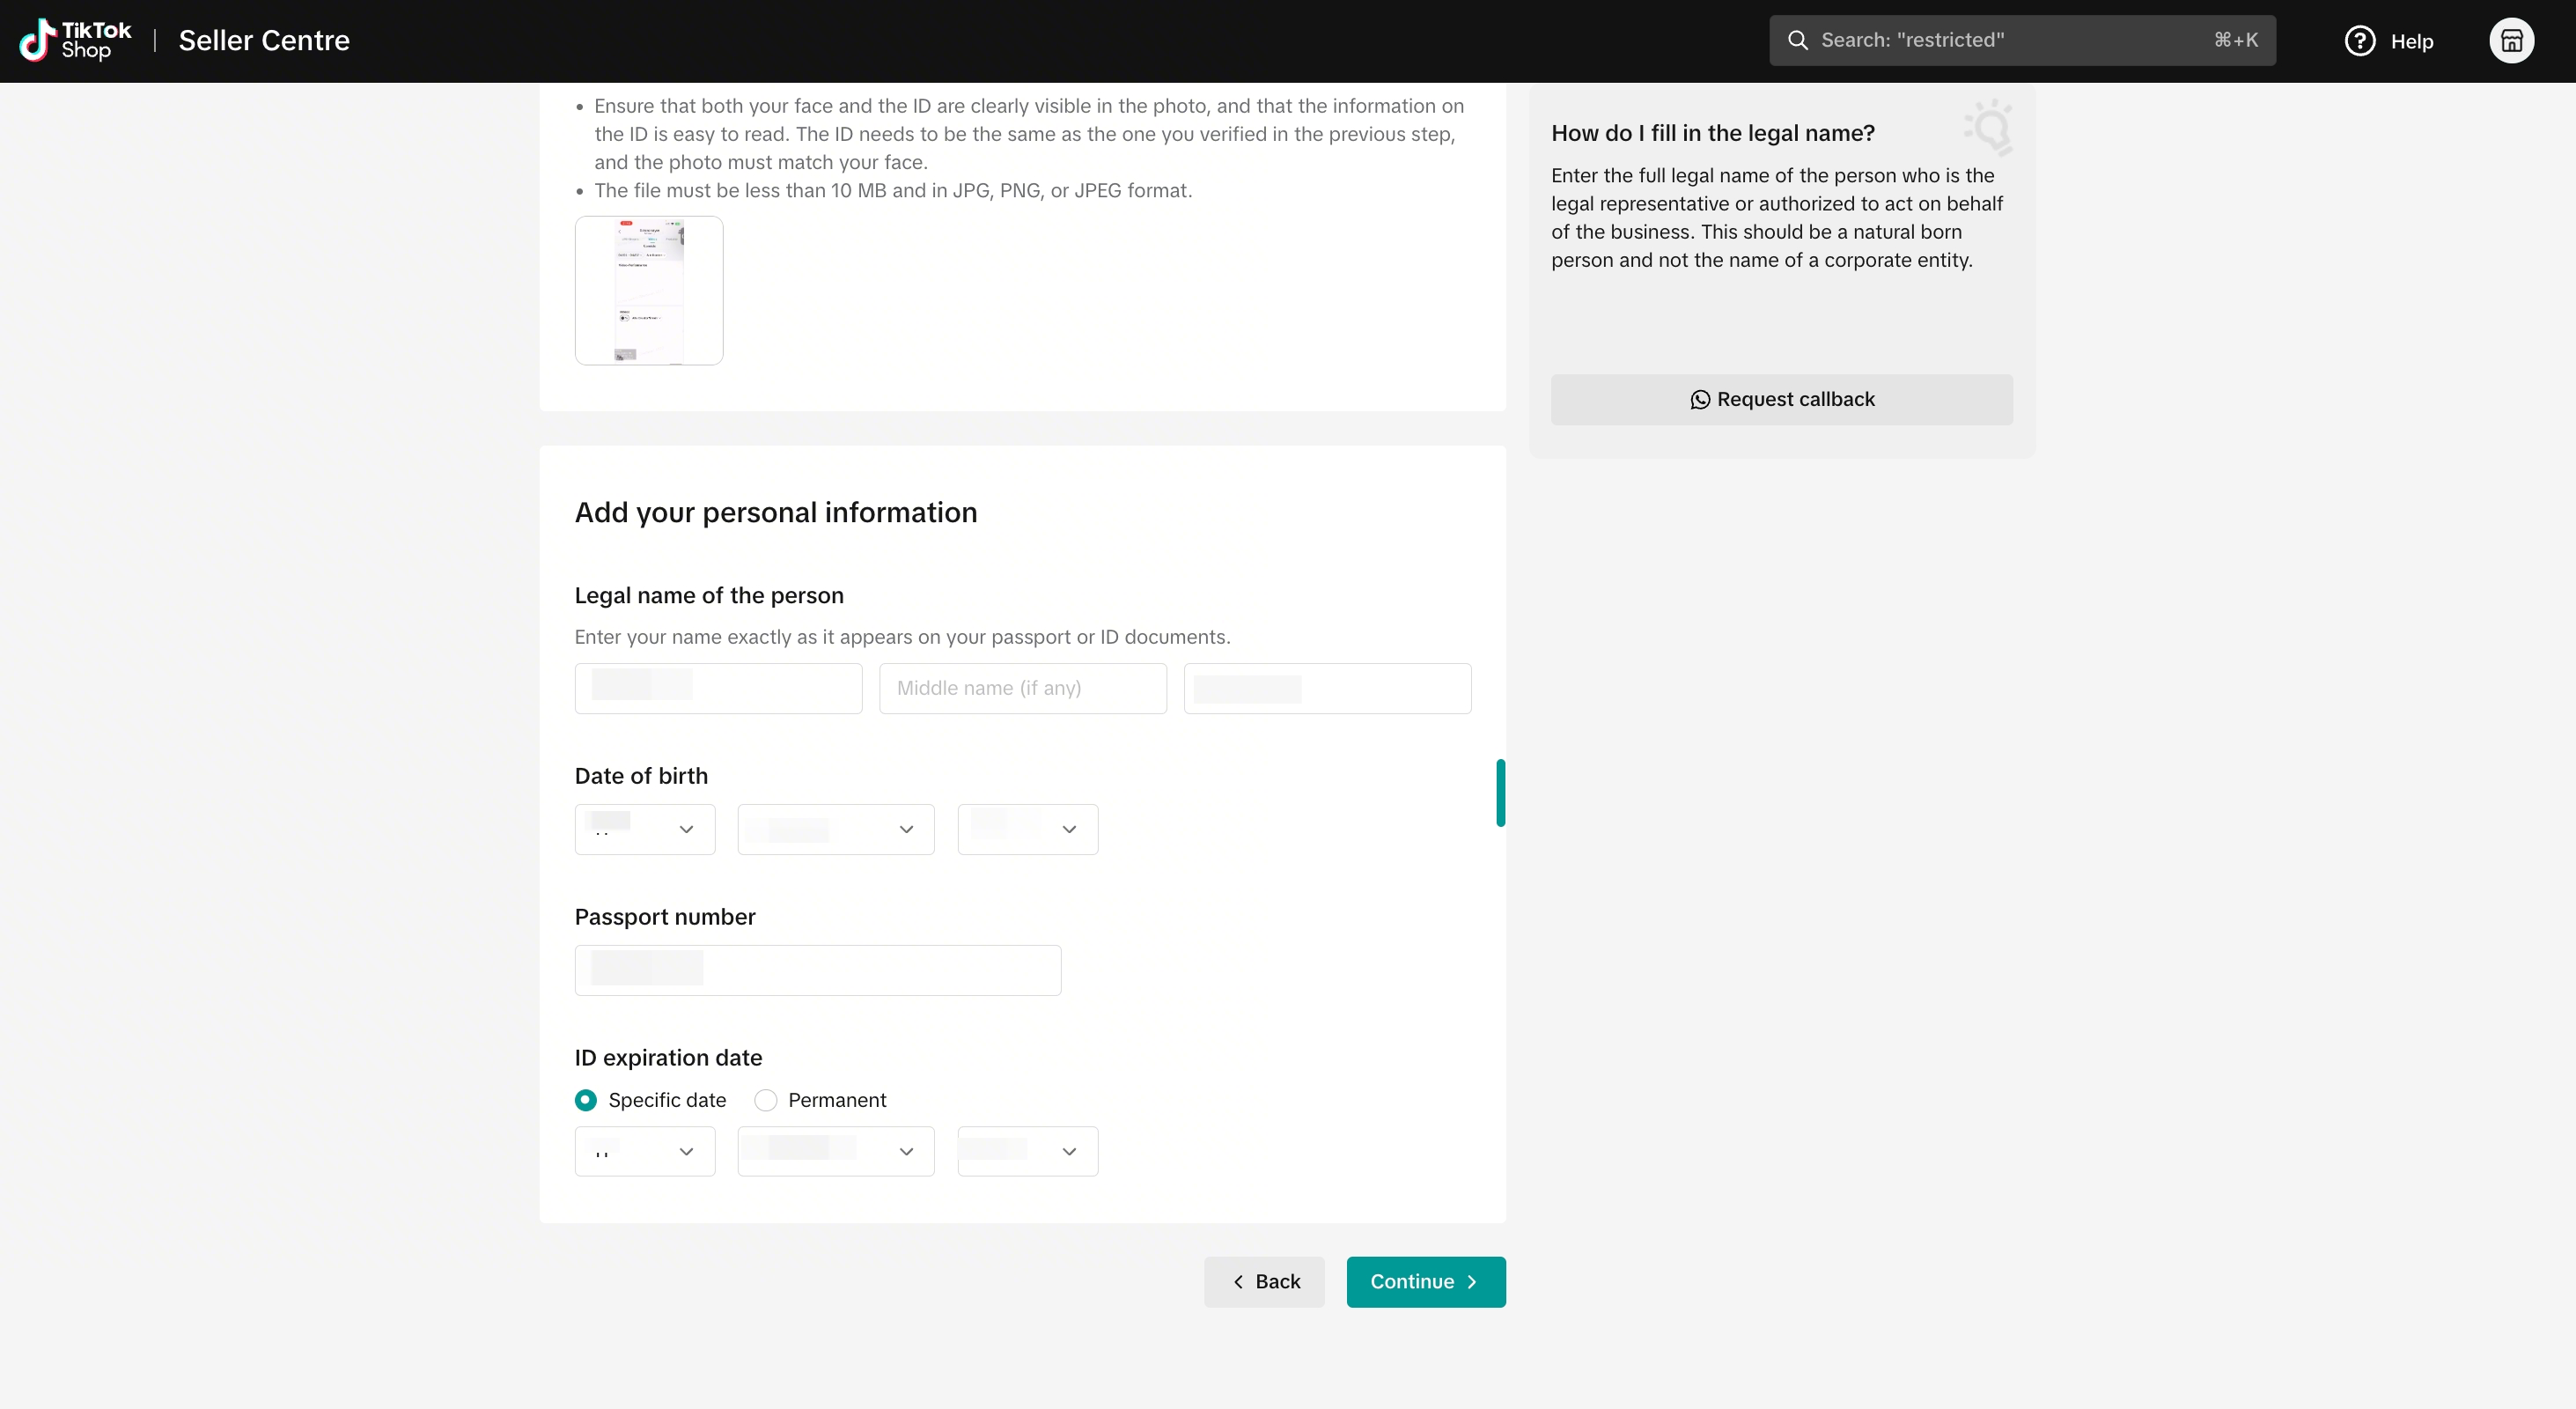Screen dimensions: 2576x1409
Task: Click the search magnifier icon
Action: coord(1797,40)
